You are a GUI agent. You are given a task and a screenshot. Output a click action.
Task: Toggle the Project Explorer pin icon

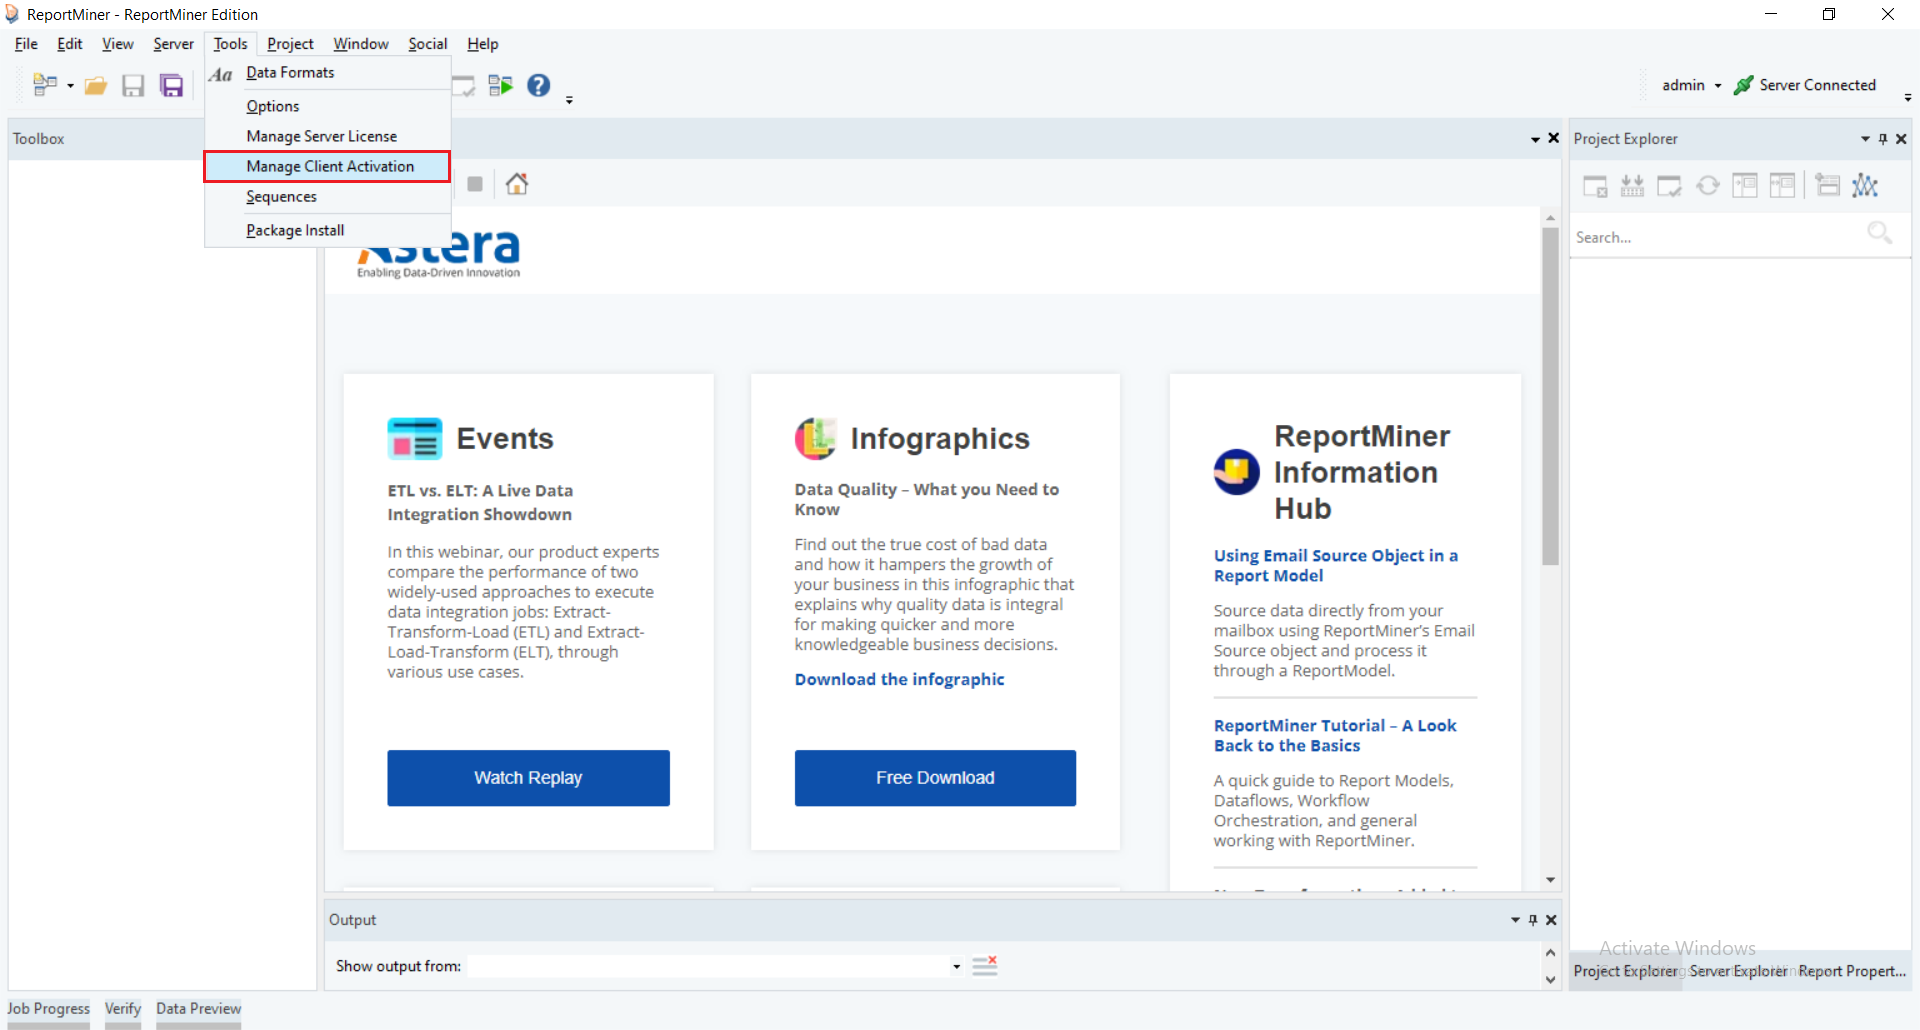1883,139
